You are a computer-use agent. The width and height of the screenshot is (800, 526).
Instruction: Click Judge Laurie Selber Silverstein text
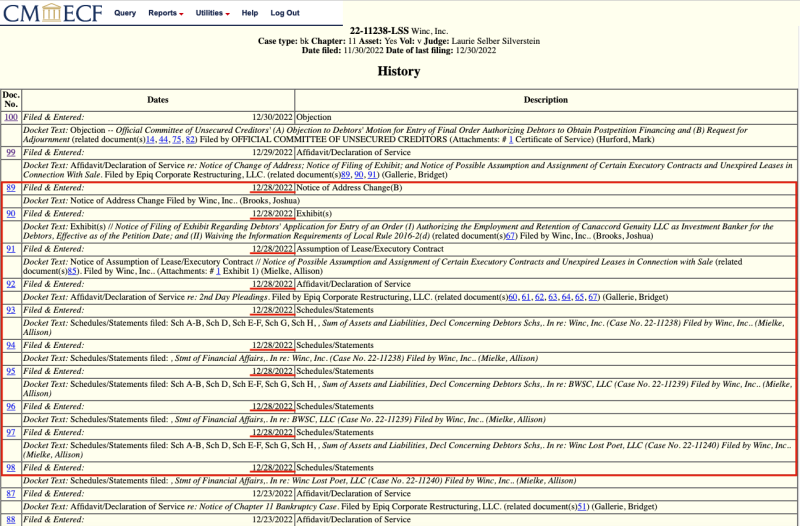coord(484,41)
